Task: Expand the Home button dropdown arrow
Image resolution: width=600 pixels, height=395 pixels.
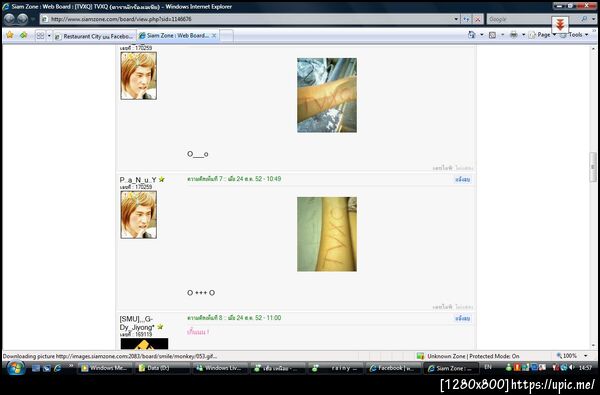Action: [x=482, y=35]
